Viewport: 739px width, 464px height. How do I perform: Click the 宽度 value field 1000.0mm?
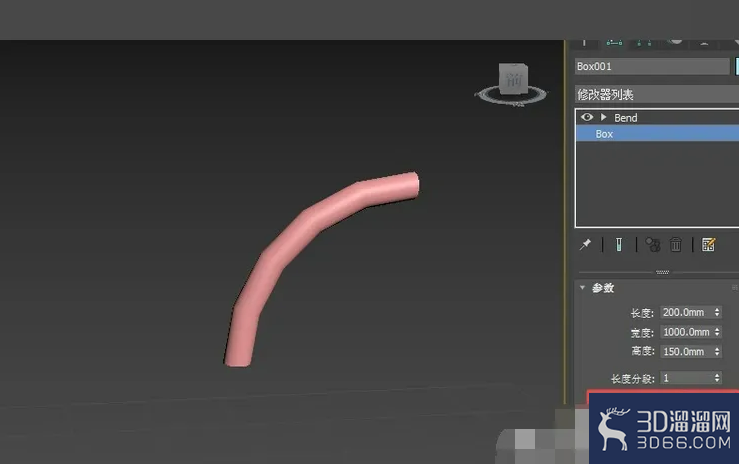point(686,332)
